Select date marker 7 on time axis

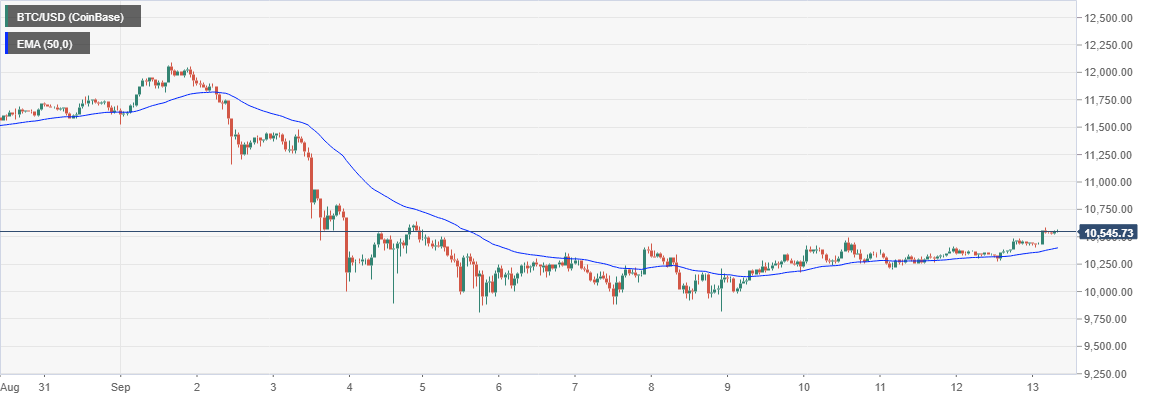pos(575,386)
